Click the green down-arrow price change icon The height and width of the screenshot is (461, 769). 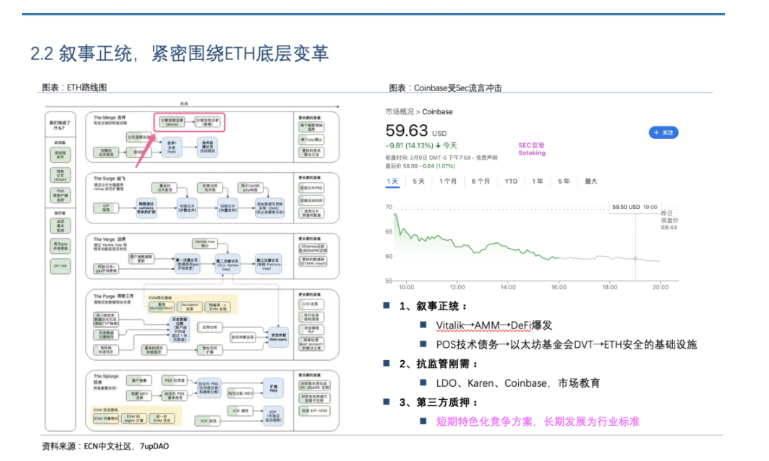438,146
